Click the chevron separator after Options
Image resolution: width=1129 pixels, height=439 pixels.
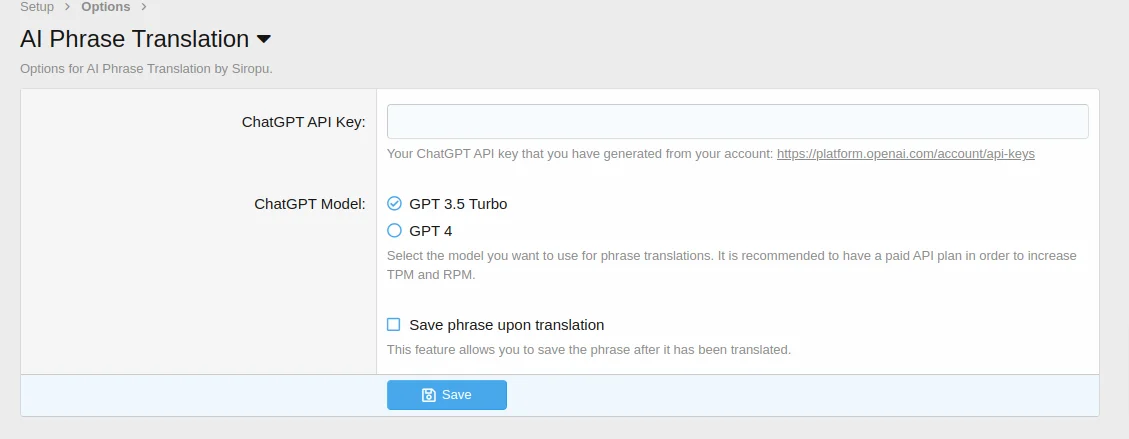pyautogui.click(x=144, y=7)
